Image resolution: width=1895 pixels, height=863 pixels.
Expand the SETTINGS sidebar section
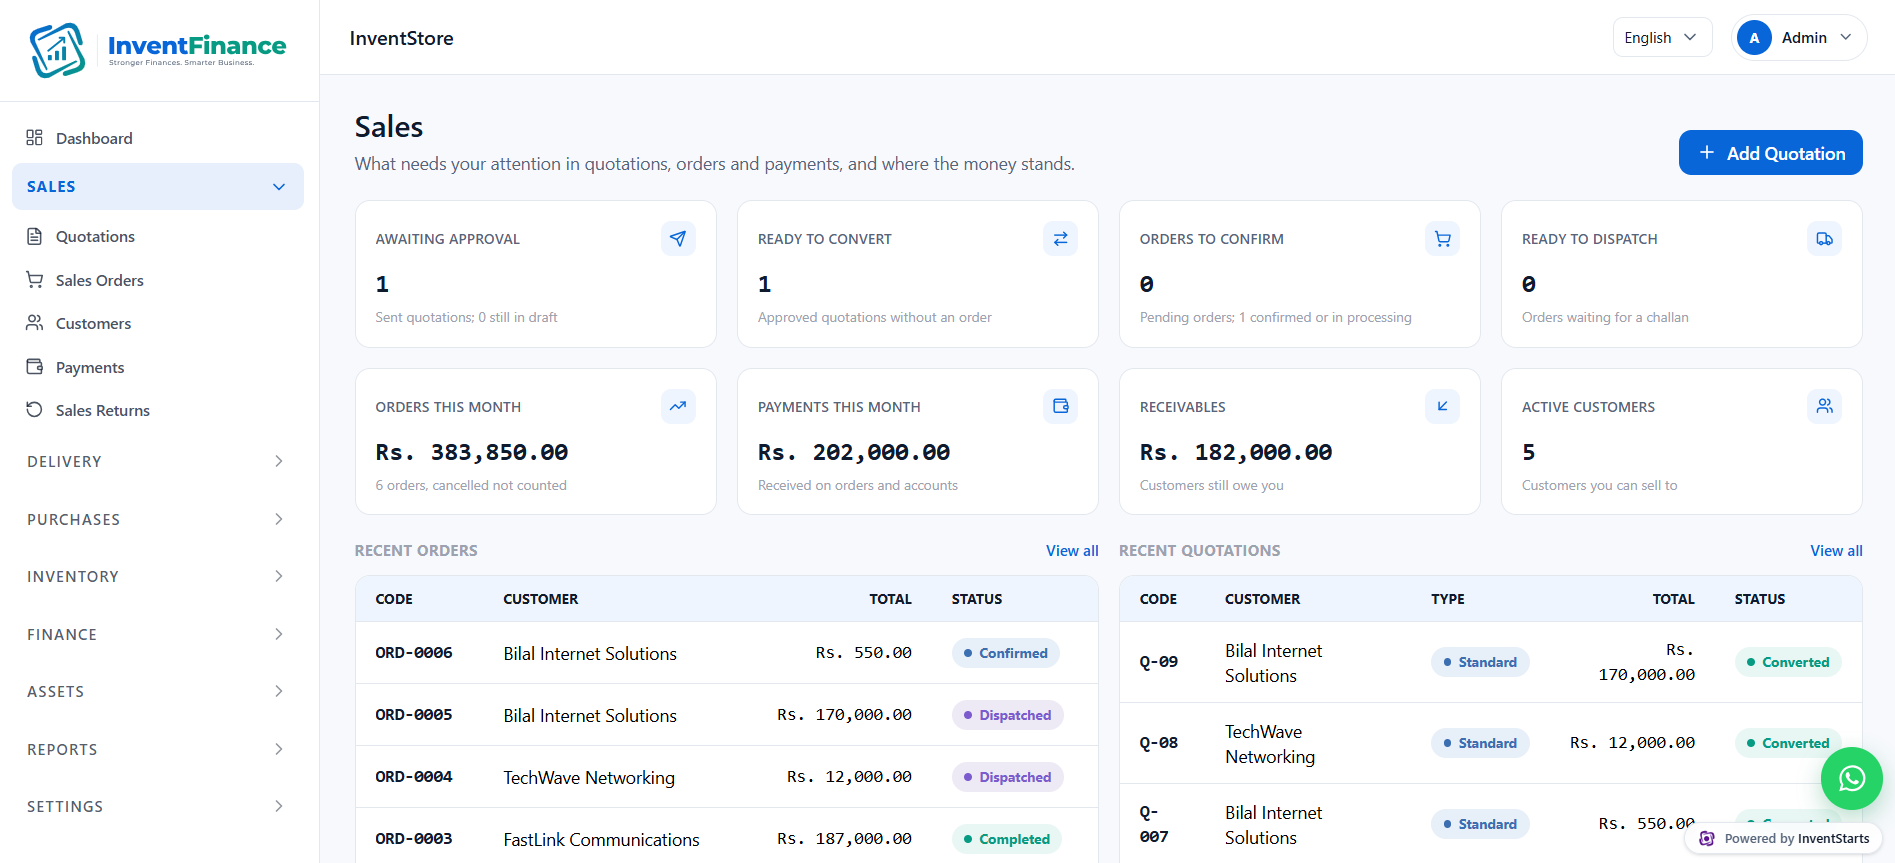coord(158,806)
